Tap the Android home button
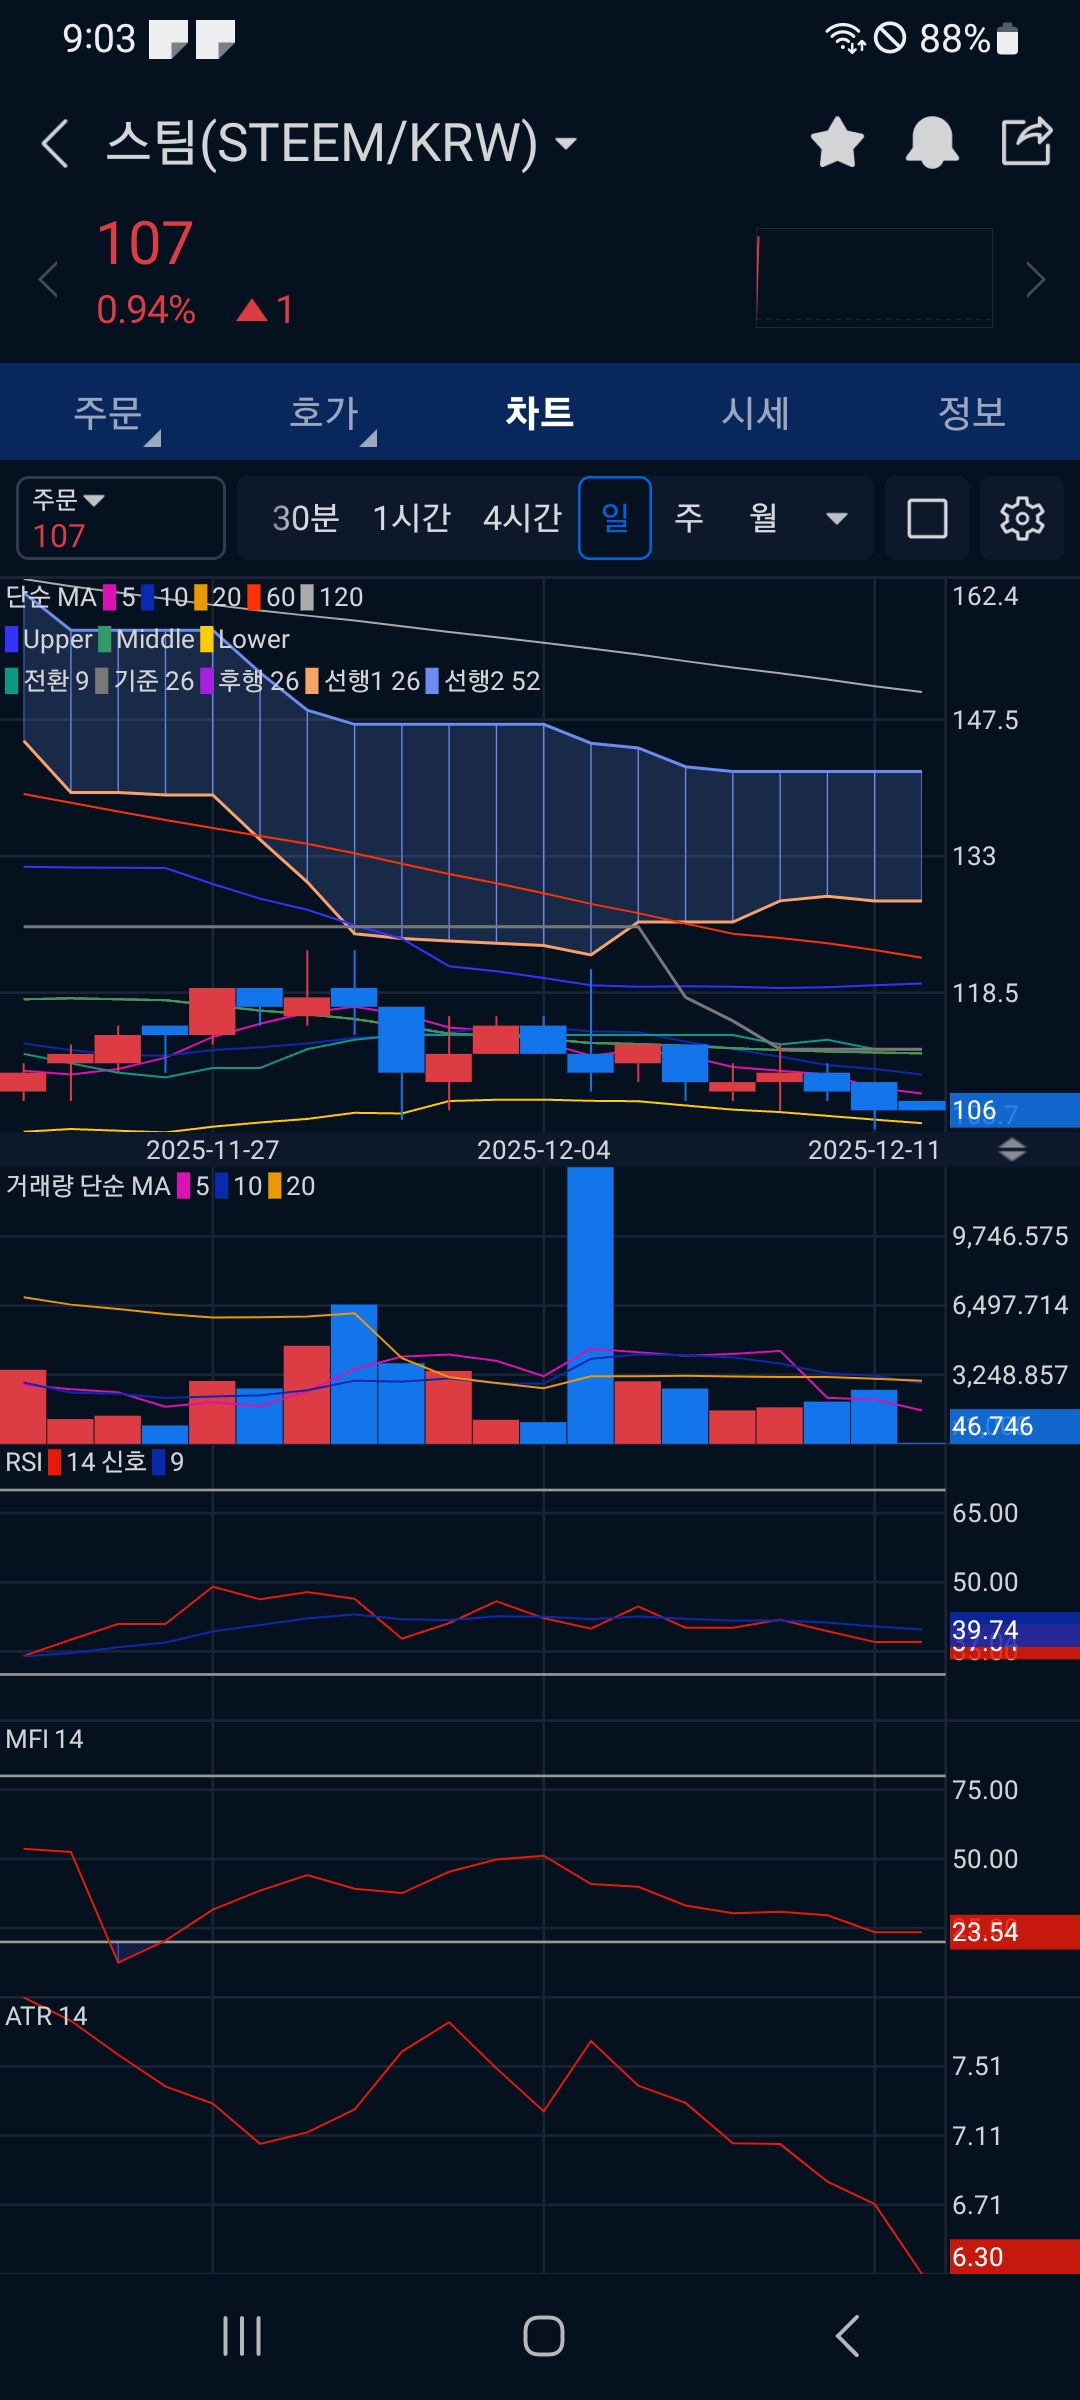The height and width of the screenshot is (2400, 1080). (544, 2336)
